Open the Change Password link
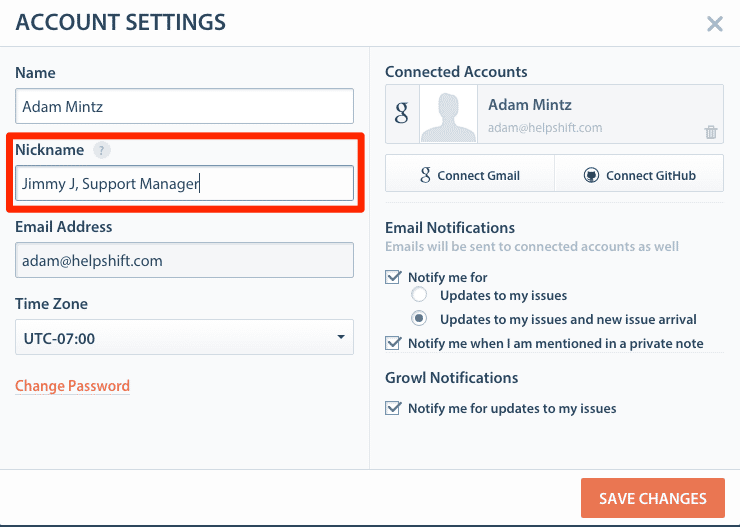 [x=72, y=386]
